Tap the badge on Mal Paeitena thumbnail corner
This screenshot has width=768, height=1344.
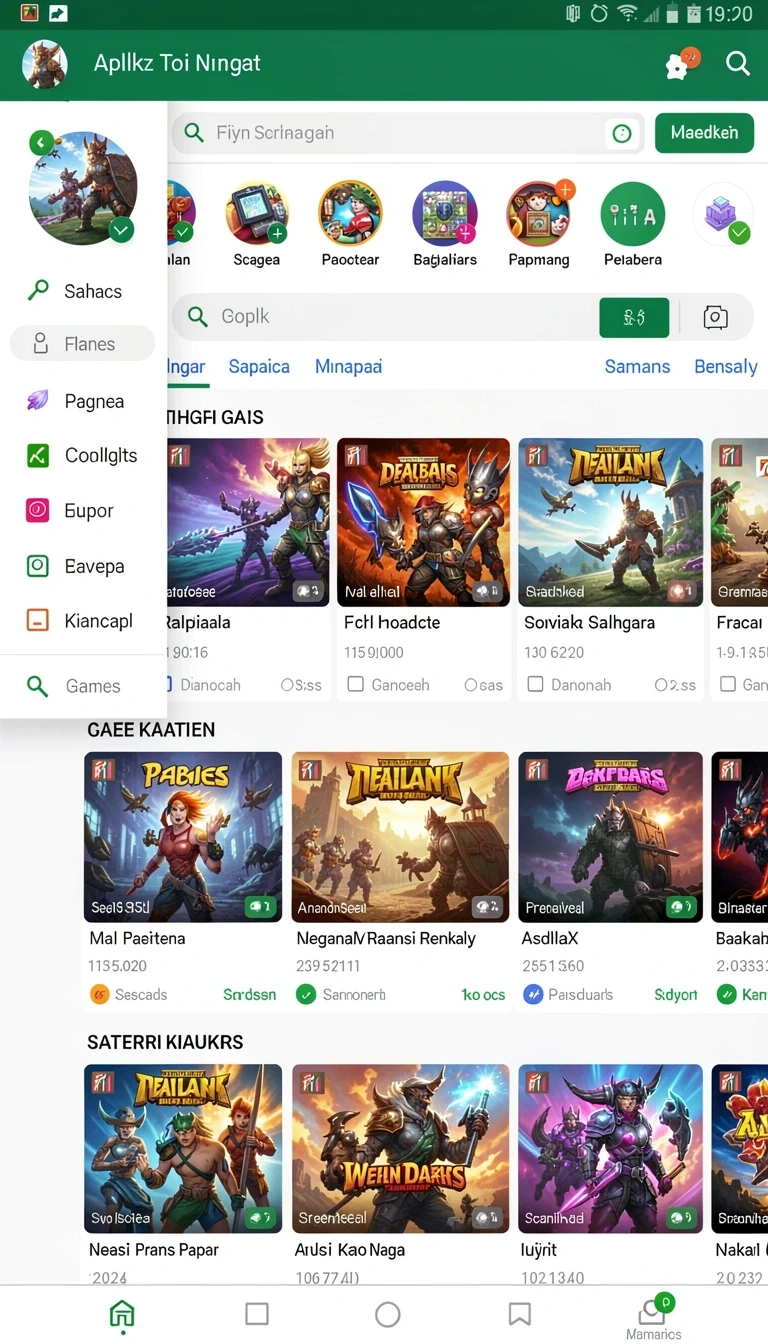260,907
